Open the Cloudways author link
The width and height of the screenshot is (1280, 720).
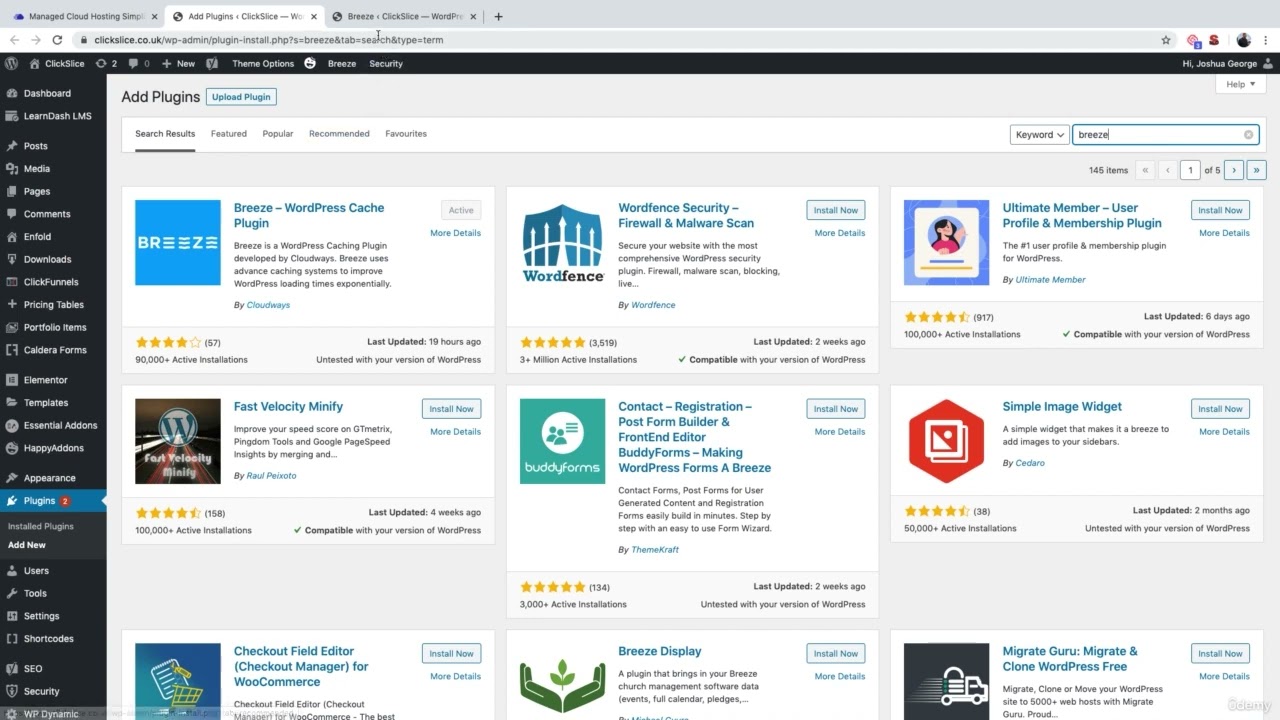(x=268, y=305)
